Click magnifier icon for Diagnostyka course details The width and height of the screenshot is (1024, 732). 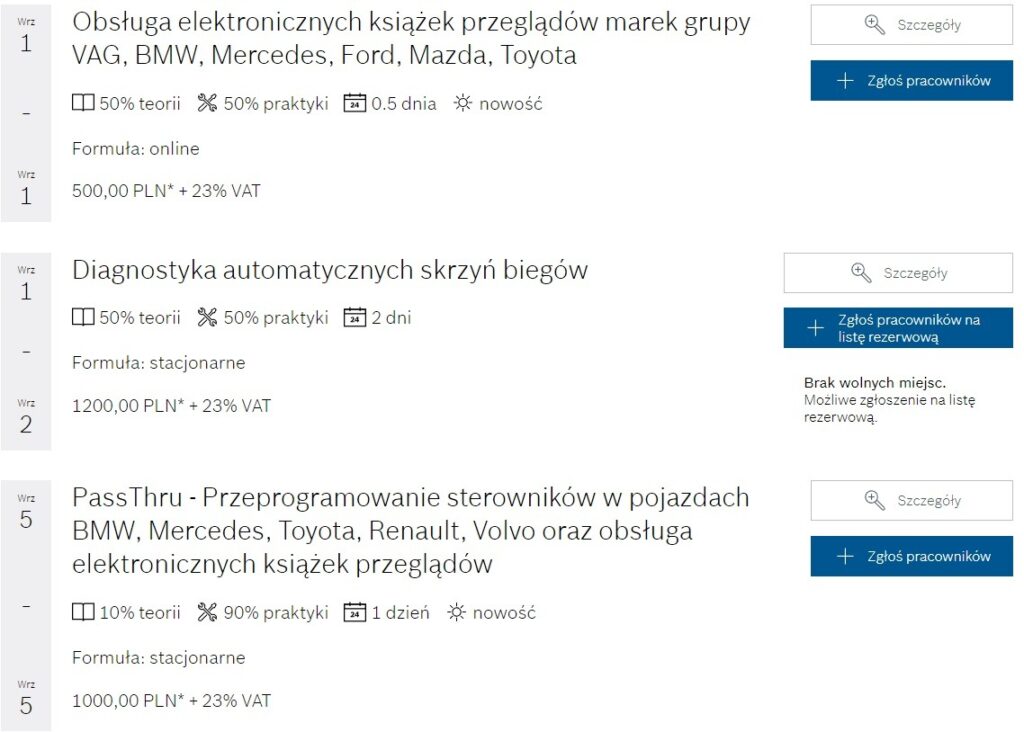pos(861,273)
